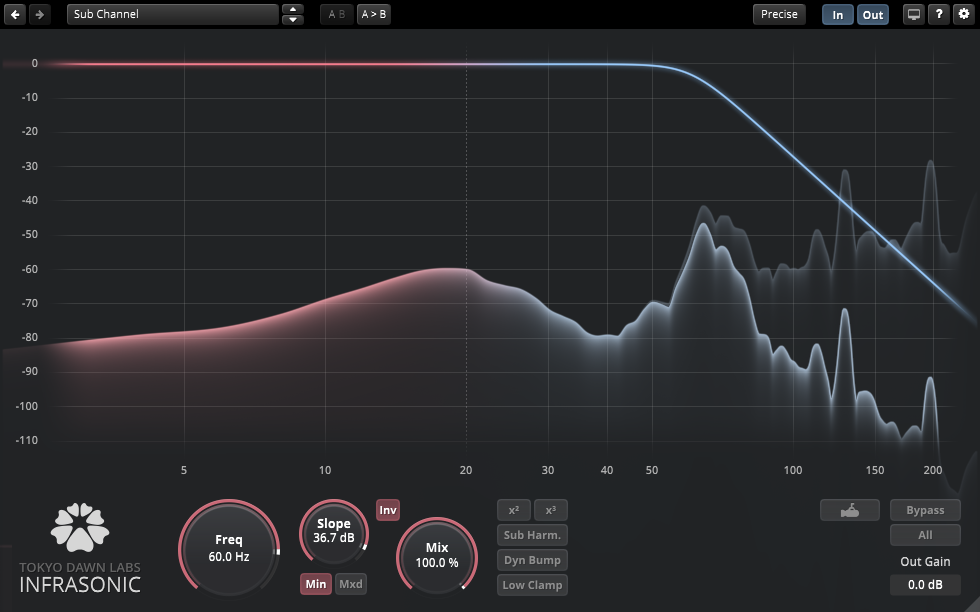Toggle Low Clamp button
The height and width of the screenshot is (612, 980).
532,585
